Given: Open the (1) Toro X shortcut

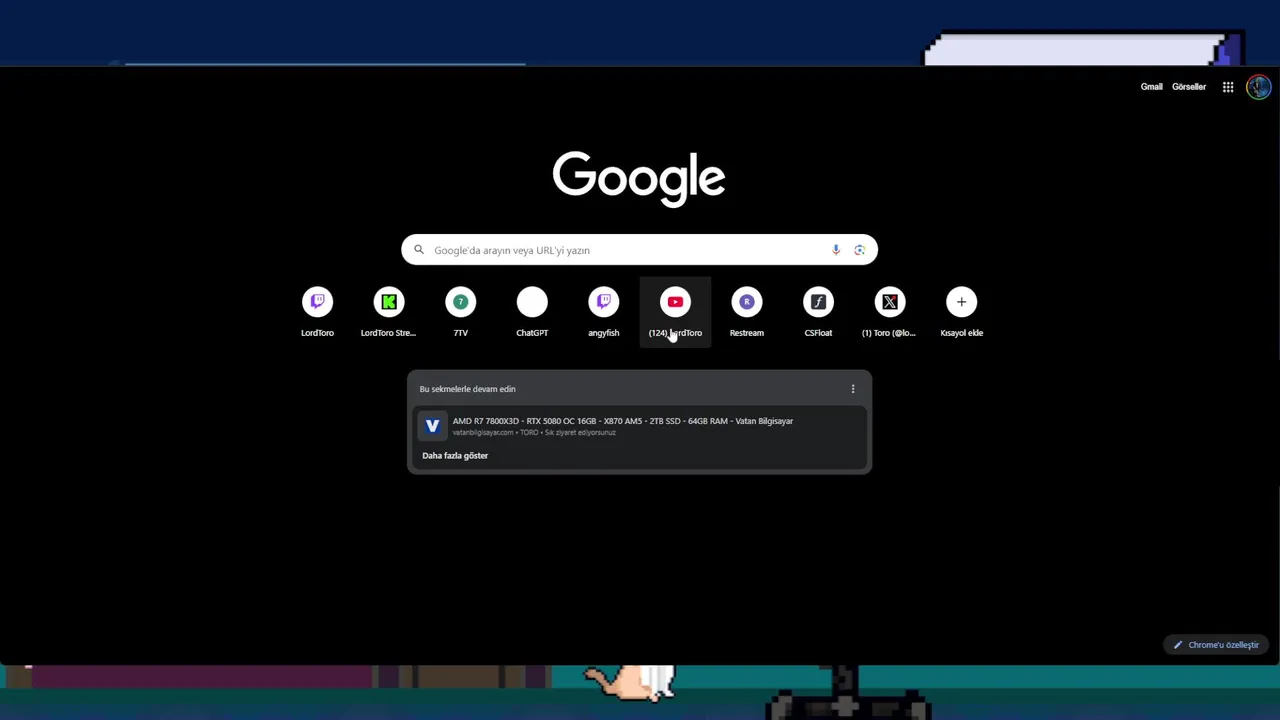Looking at the screenshot, I should [x=890, y=312].
